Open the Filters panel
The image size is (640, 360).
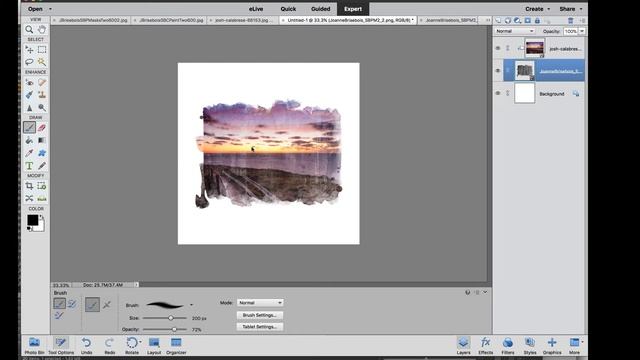click(508, 345)
